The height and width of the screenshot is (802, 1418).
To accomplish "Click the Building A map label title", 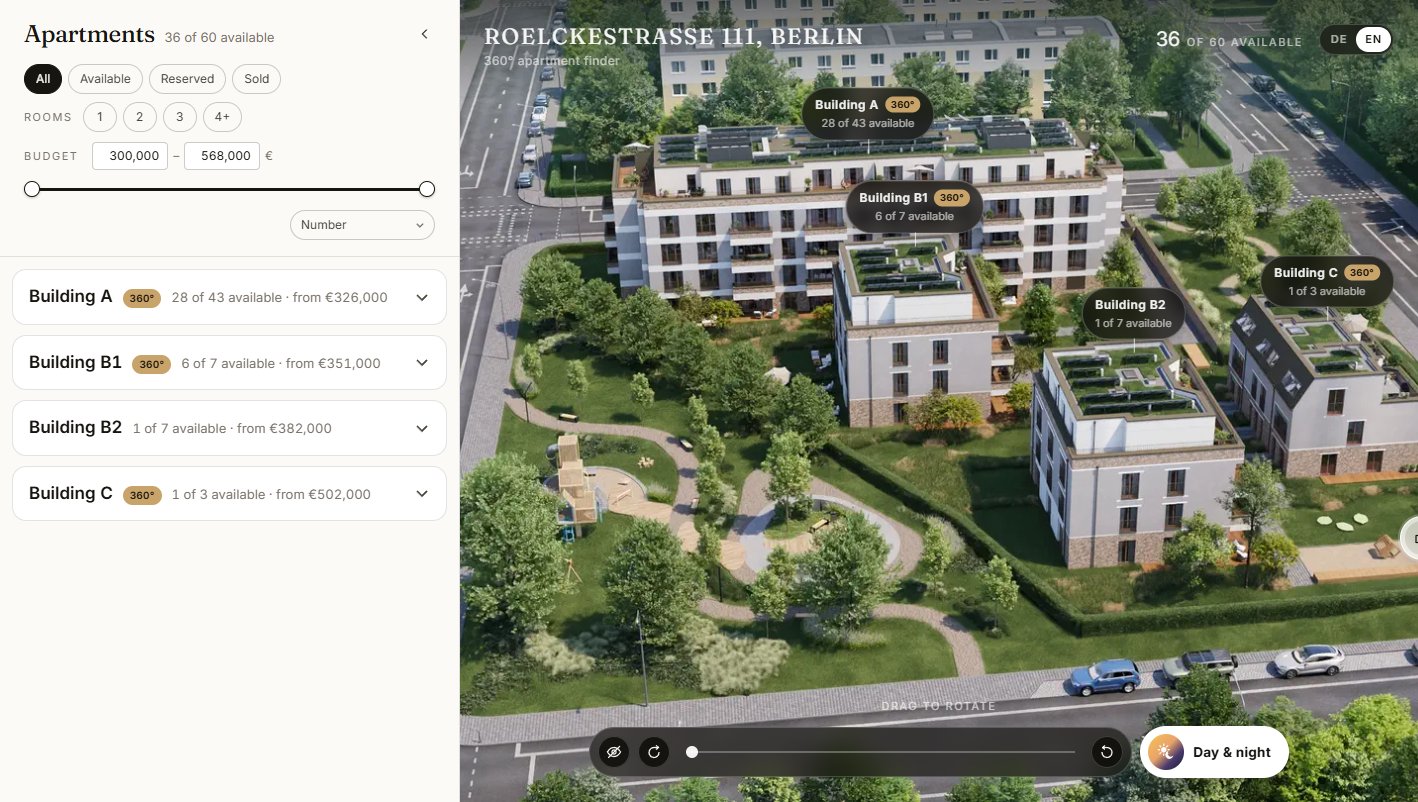I will [x=846, y=105].
